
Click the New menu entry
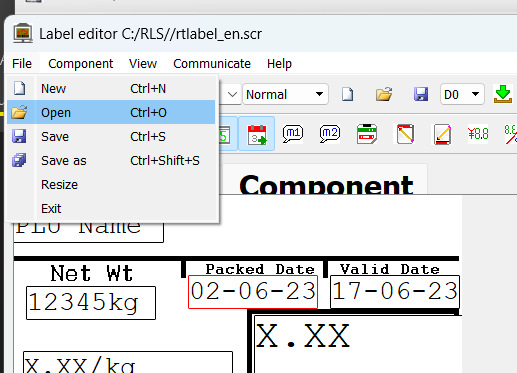[x=111, y=89]
